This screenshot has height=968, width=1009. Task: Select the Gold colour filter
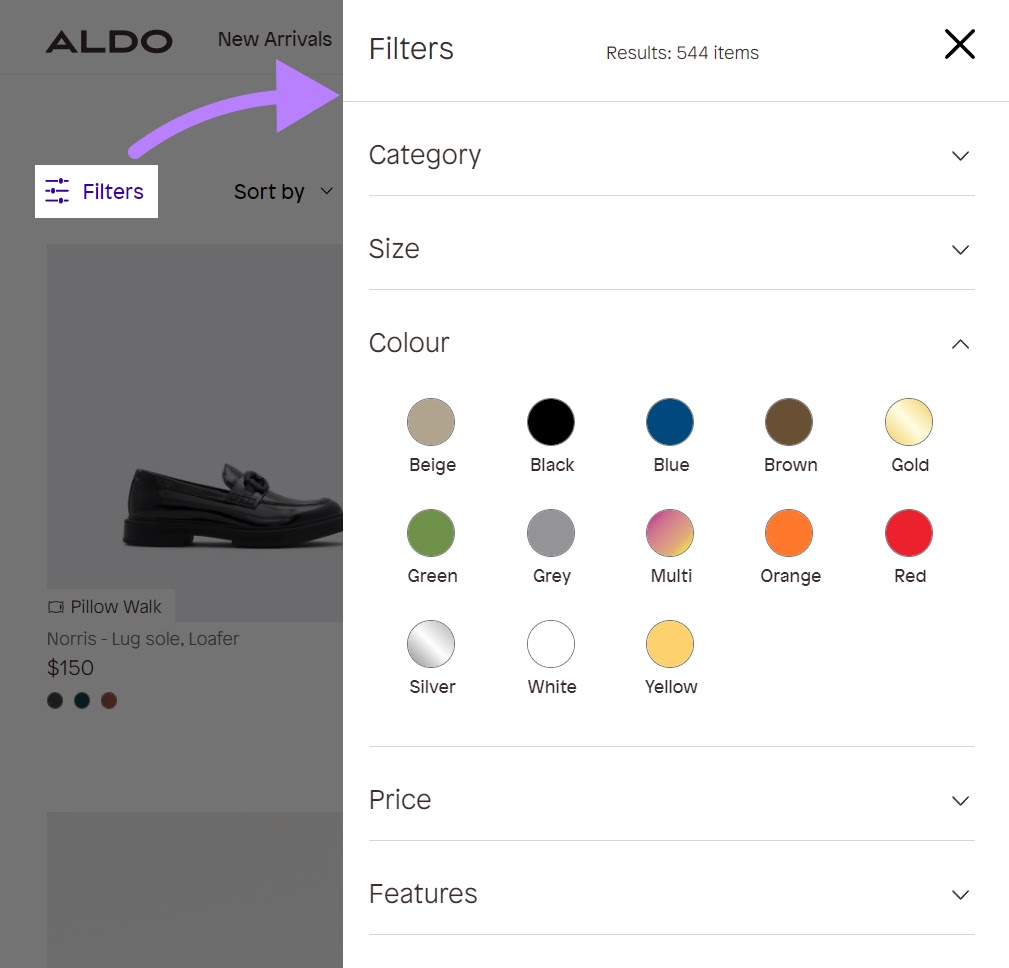[x=909, y=421]
